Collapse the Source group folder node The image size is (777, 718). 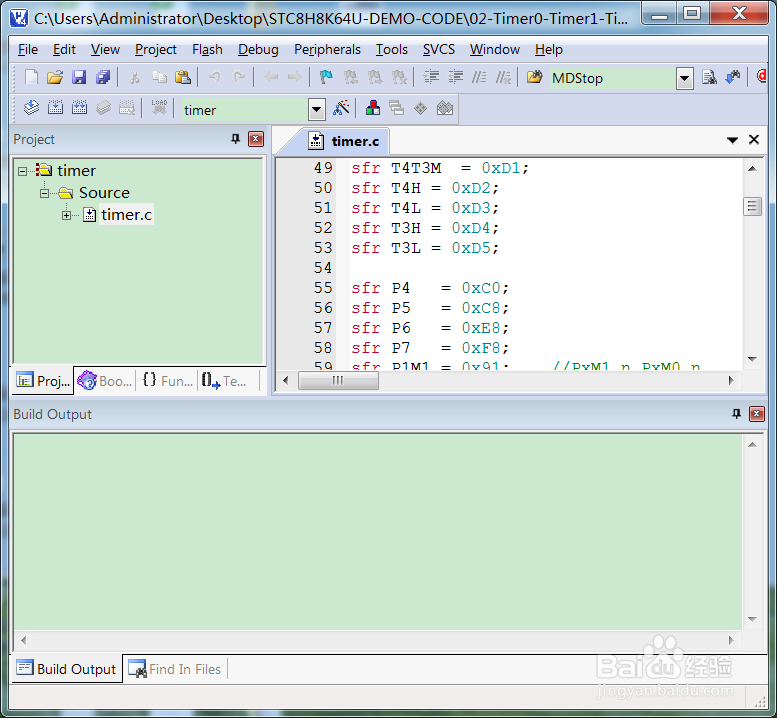(45, 193)
